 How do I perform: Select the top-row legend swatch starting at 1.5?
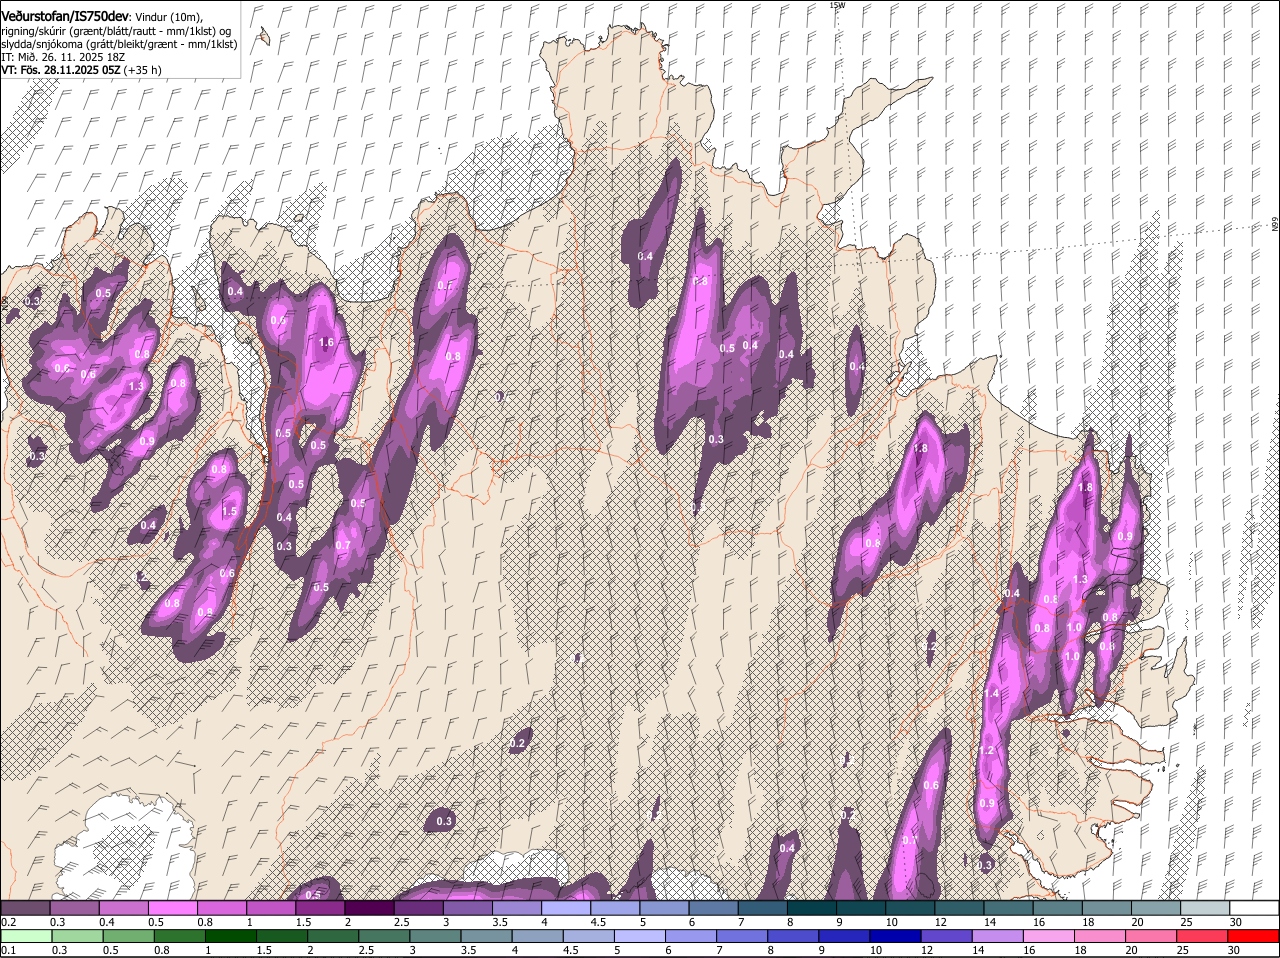(320, 908)
